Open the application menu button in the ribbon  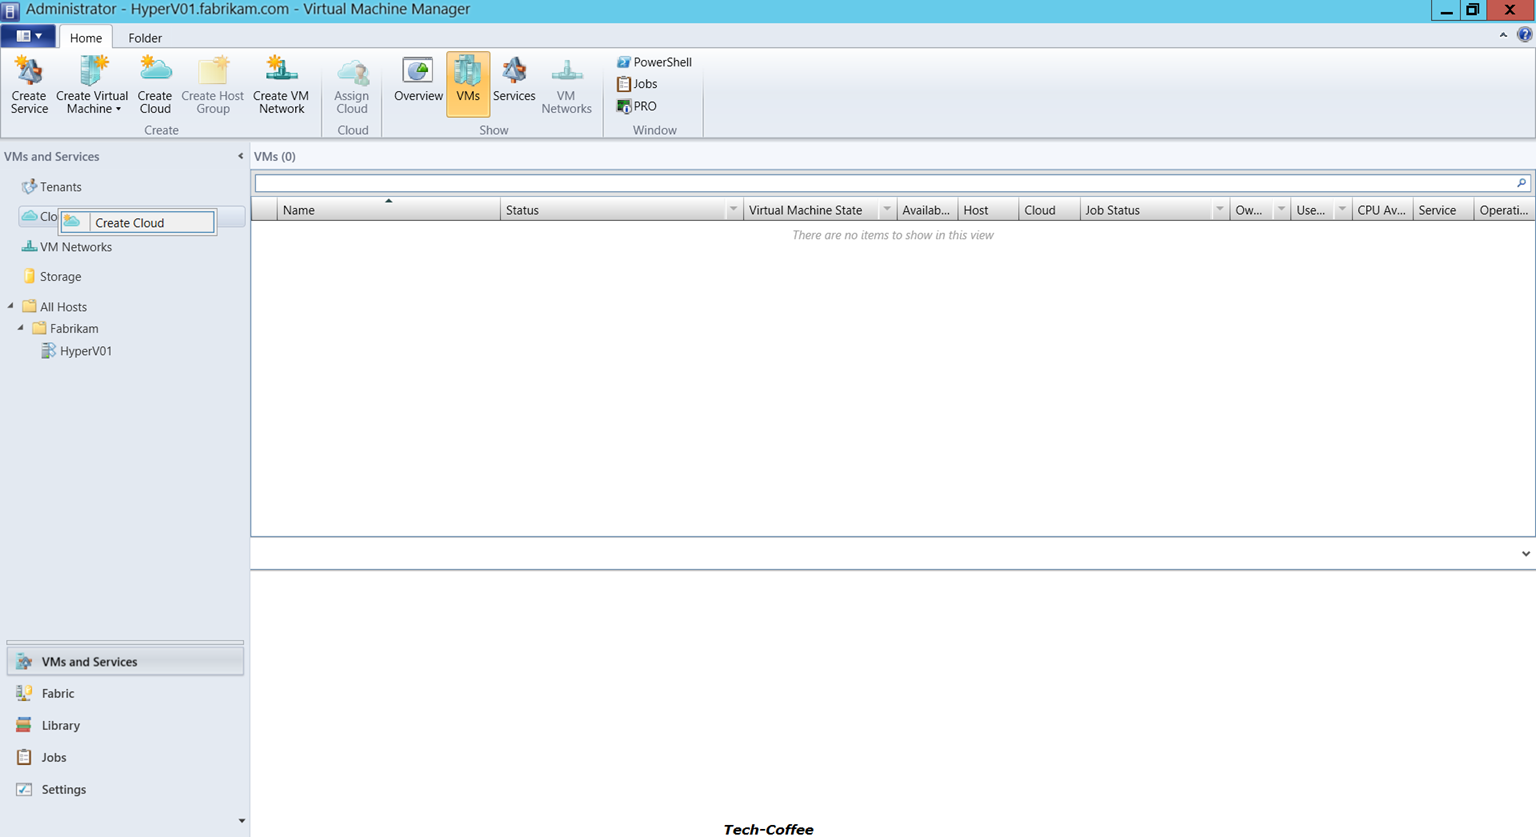[x=28, y=36]
